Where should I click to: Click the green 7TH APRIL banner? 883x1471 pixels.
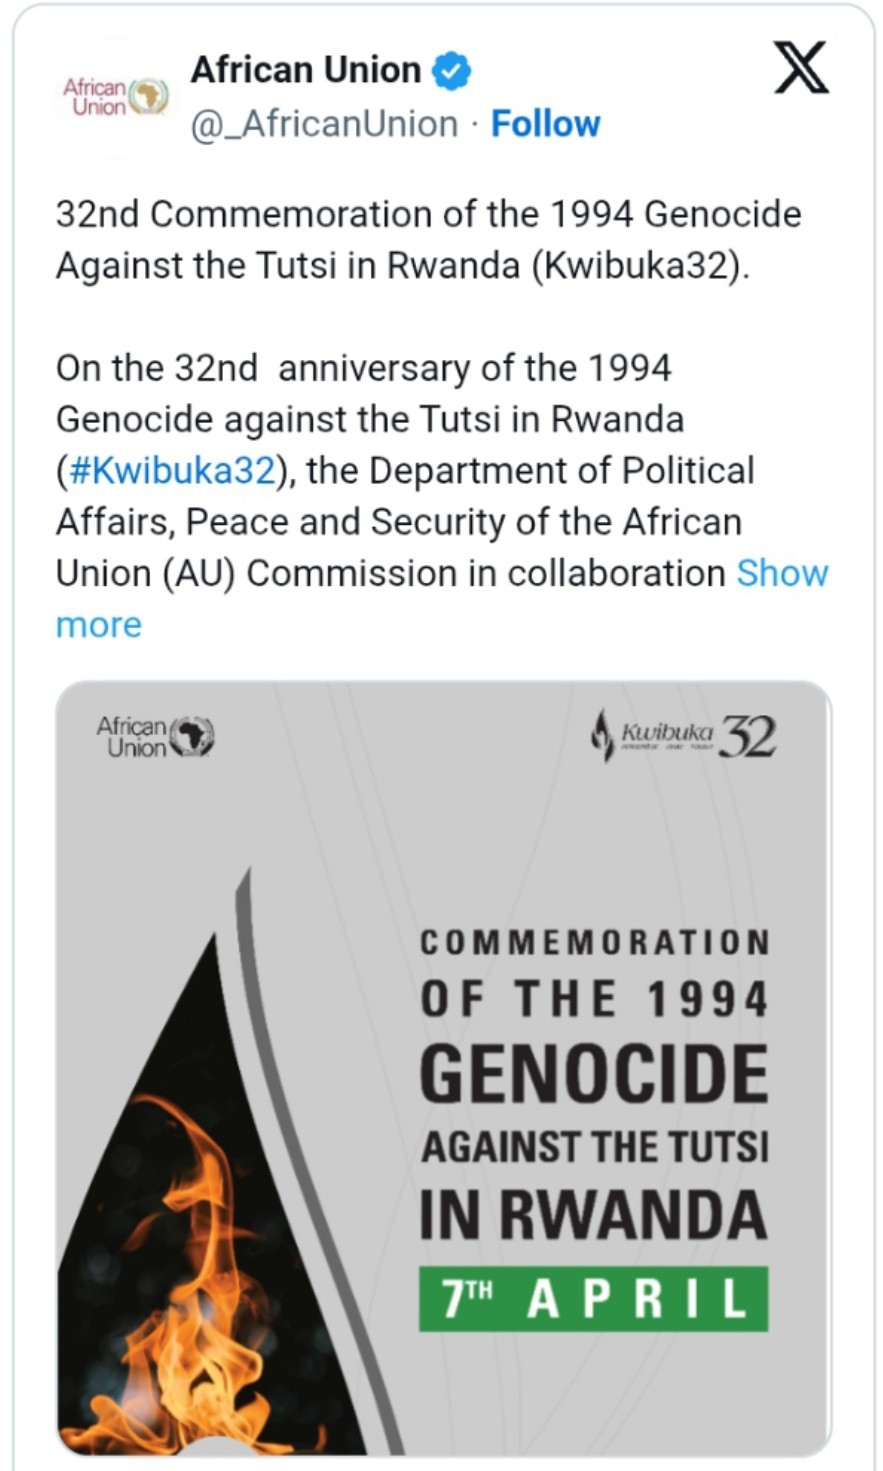pyautogui.click(x=593, y=1299)
